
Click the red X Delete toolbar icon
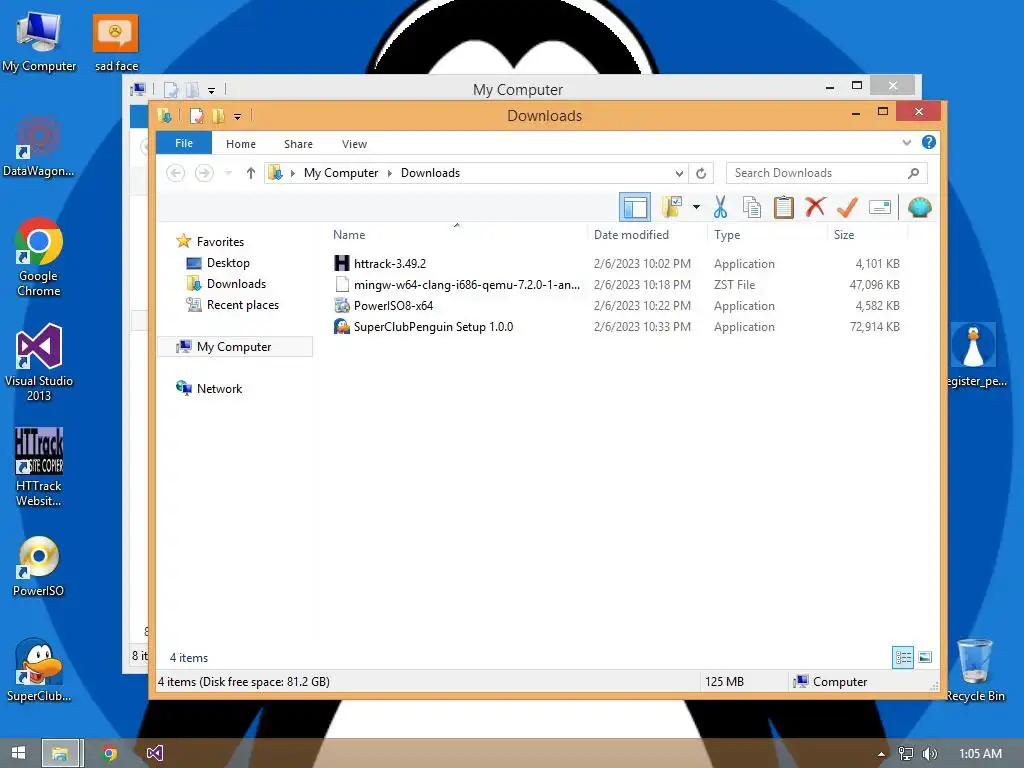[x=815, y=207]
